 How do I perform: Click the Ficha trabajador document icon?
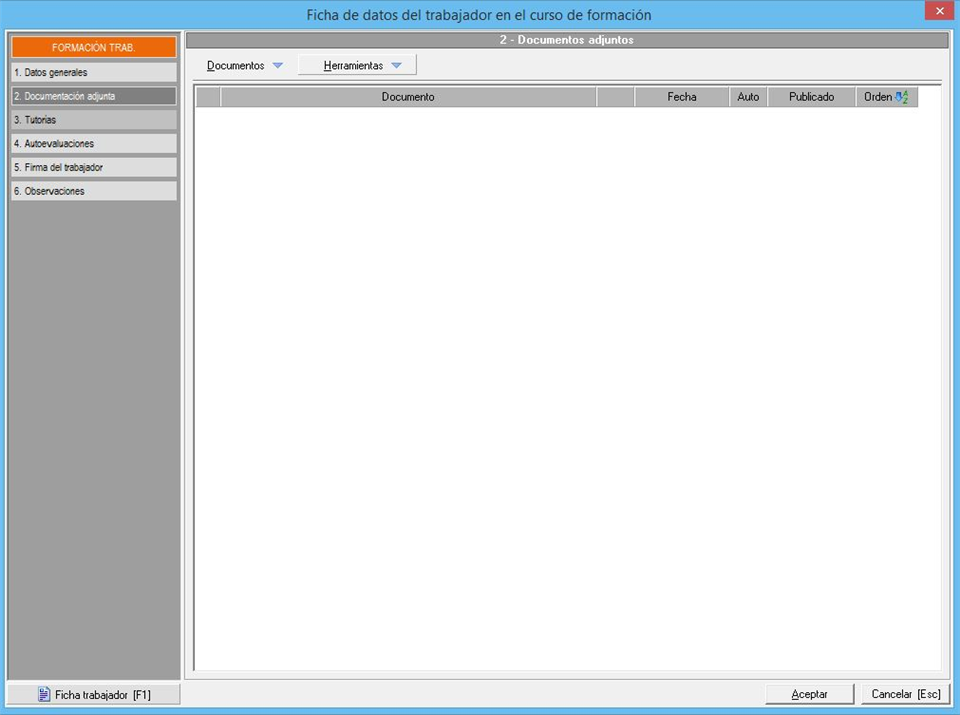[x=44, y=694]
